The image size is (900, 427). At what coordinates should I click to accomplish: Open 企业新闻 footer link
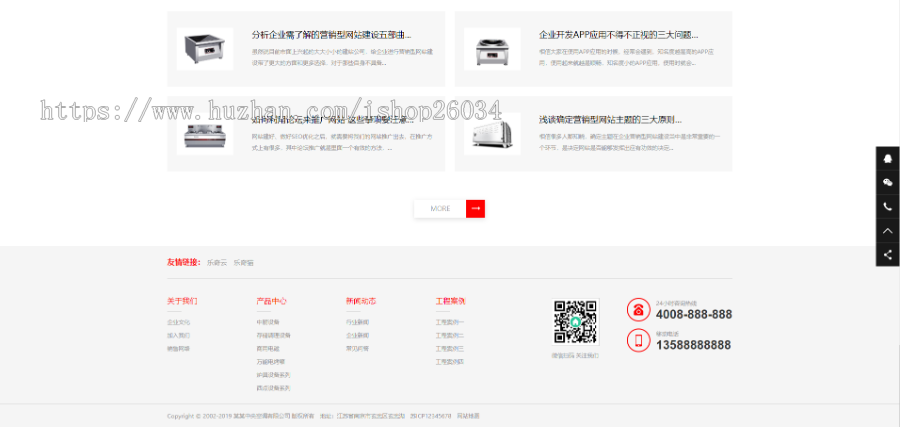(x=358, y=336)
